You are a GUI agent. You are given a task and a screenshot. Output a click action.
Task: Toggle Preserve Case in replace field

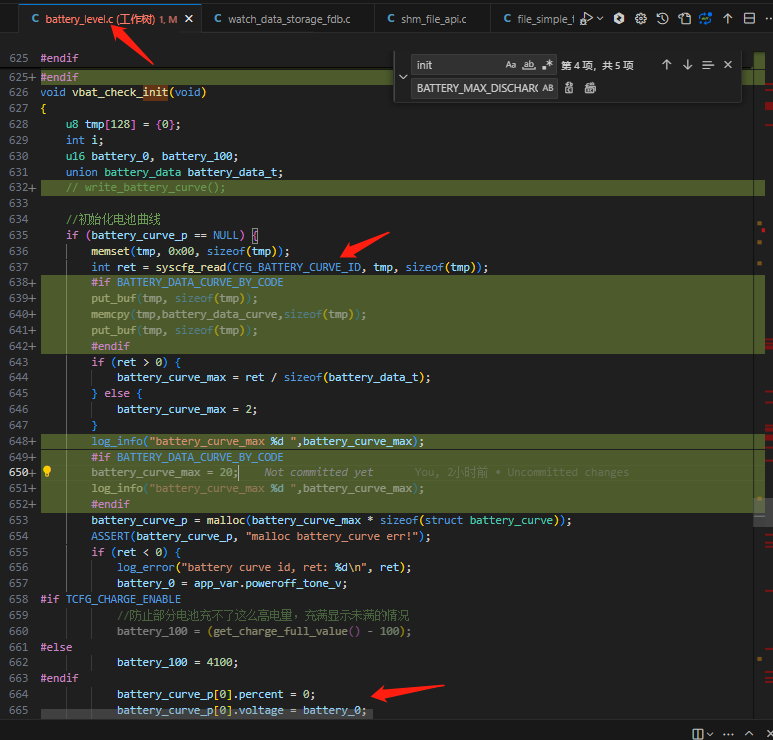[x=548, y=88]
